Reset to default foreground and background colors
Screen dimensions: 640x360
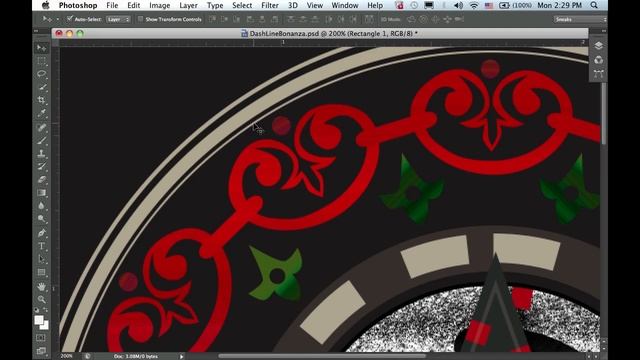(x=37, y=311)
